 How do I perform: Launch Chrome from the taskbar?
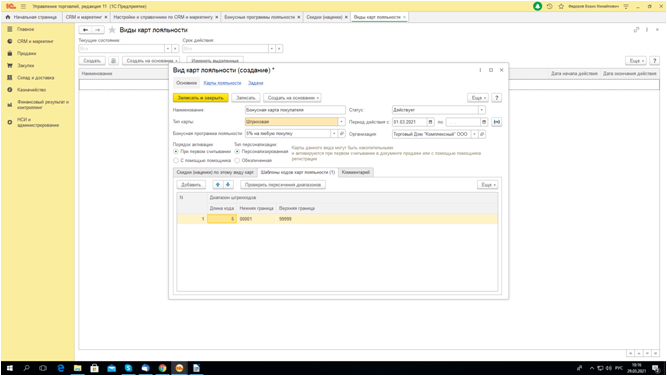click(x=162, y=368)
